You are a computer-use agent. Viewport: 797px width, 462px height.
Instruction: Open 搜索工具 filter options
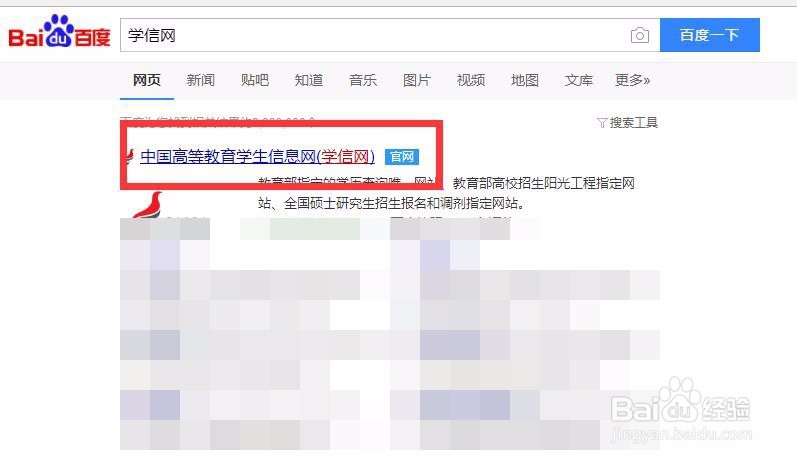[628, 123]
